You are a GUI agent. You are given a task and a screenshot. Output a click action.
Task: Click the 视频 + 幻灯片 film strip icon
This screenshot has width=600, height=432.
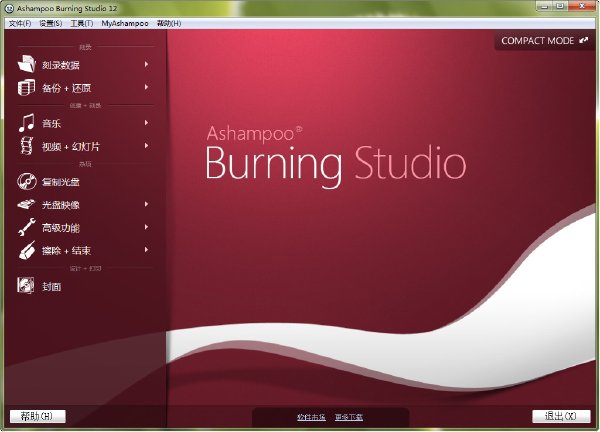tap(26, 146)
